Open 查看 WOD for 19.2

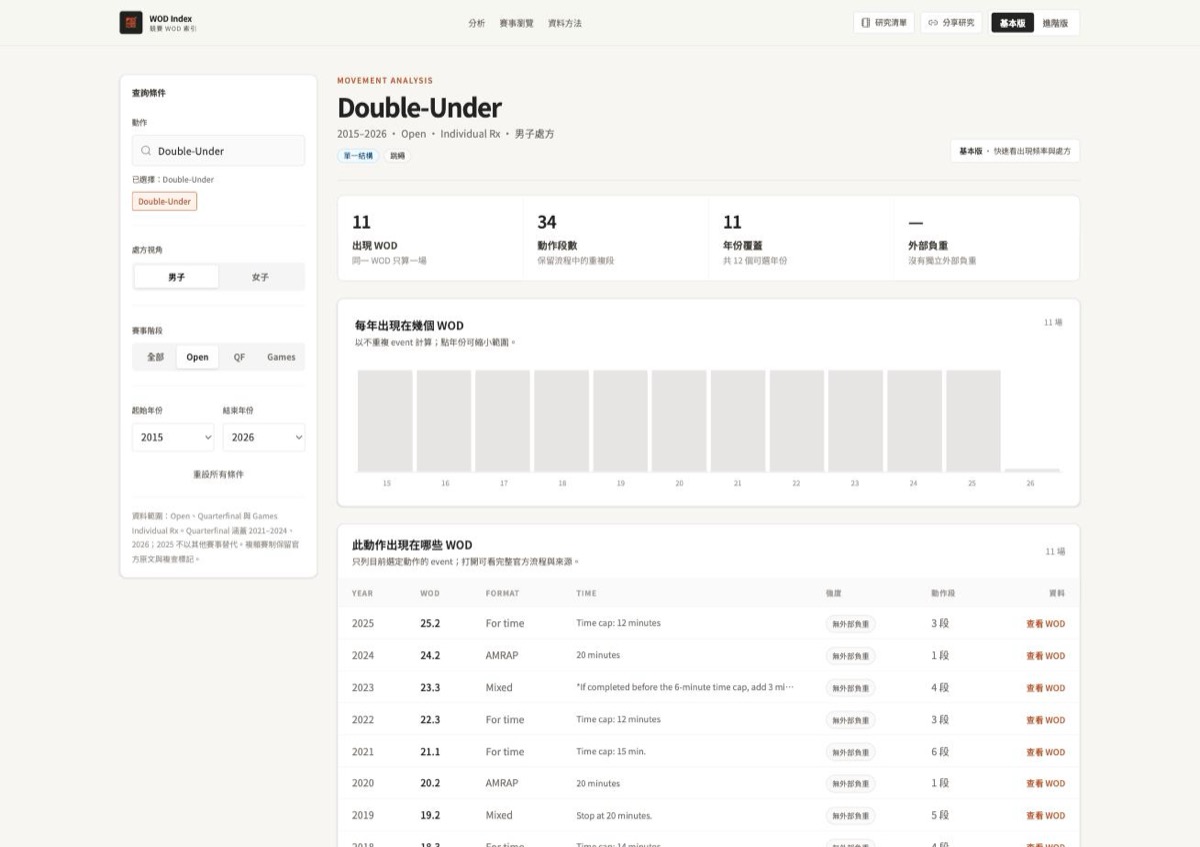(x=1045, y=815)
